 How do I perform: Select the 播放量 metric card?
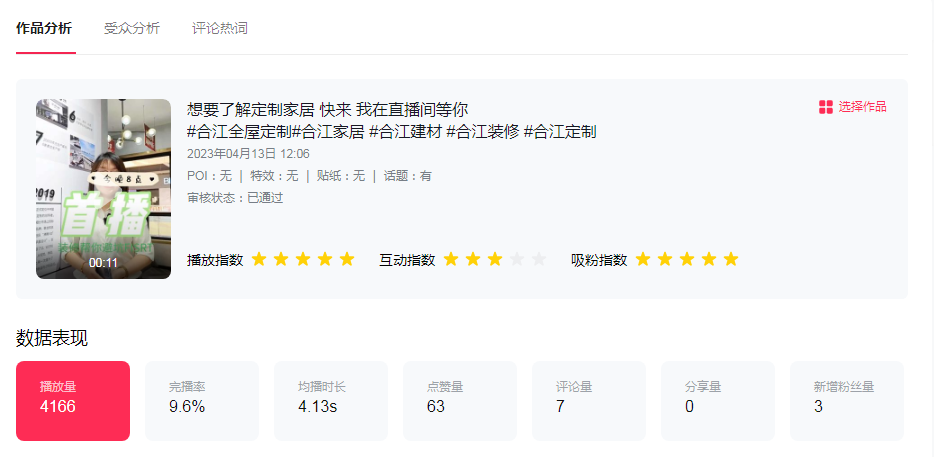pyautogui.click(x=73, y=400)
